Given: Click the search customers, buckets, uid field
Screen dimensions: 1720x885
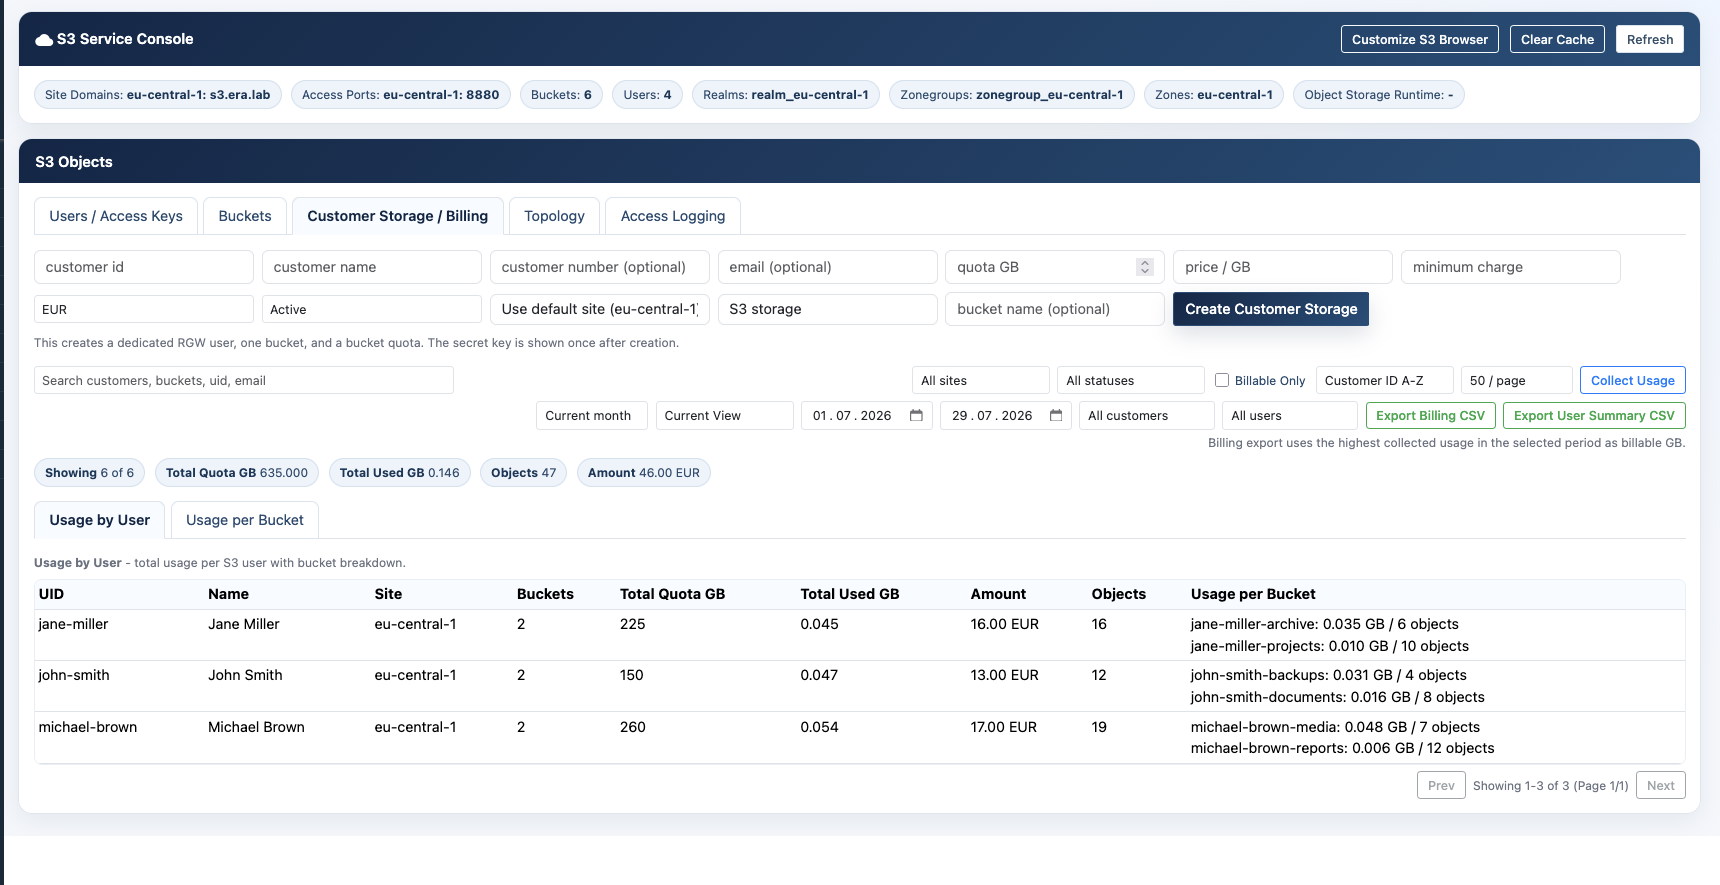Looking at the screenshot, I should (x=244, y=381).
